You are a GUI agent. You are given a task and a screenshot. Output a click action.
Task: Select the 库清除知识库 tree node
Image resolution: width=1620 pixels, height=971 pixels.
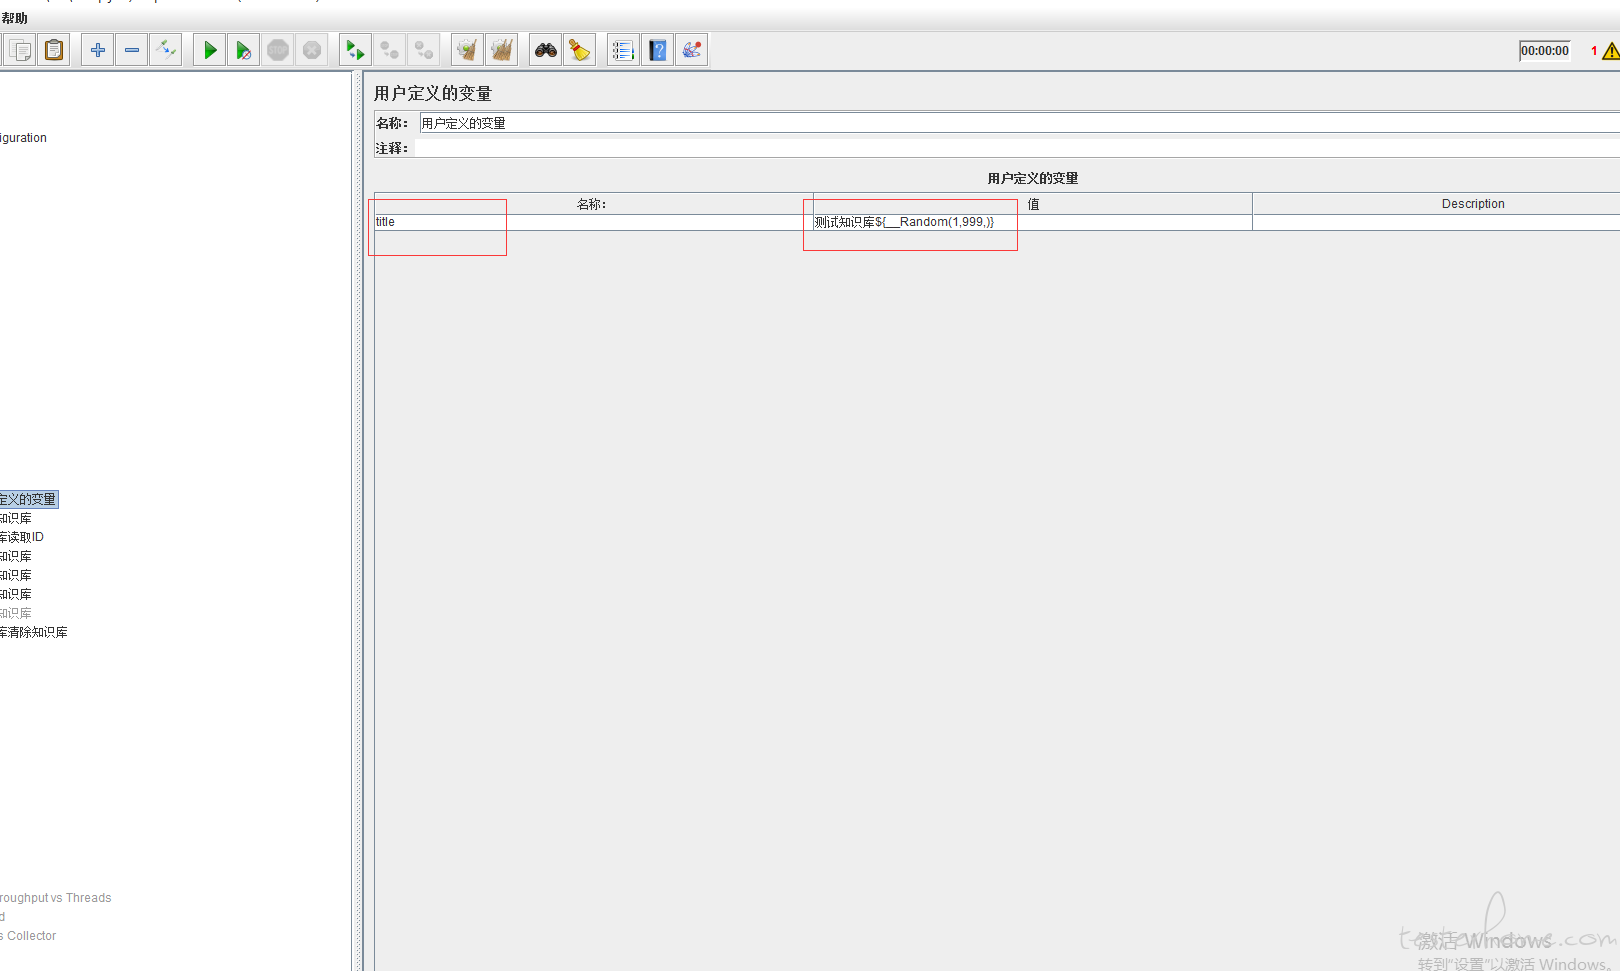coord(34,632)
